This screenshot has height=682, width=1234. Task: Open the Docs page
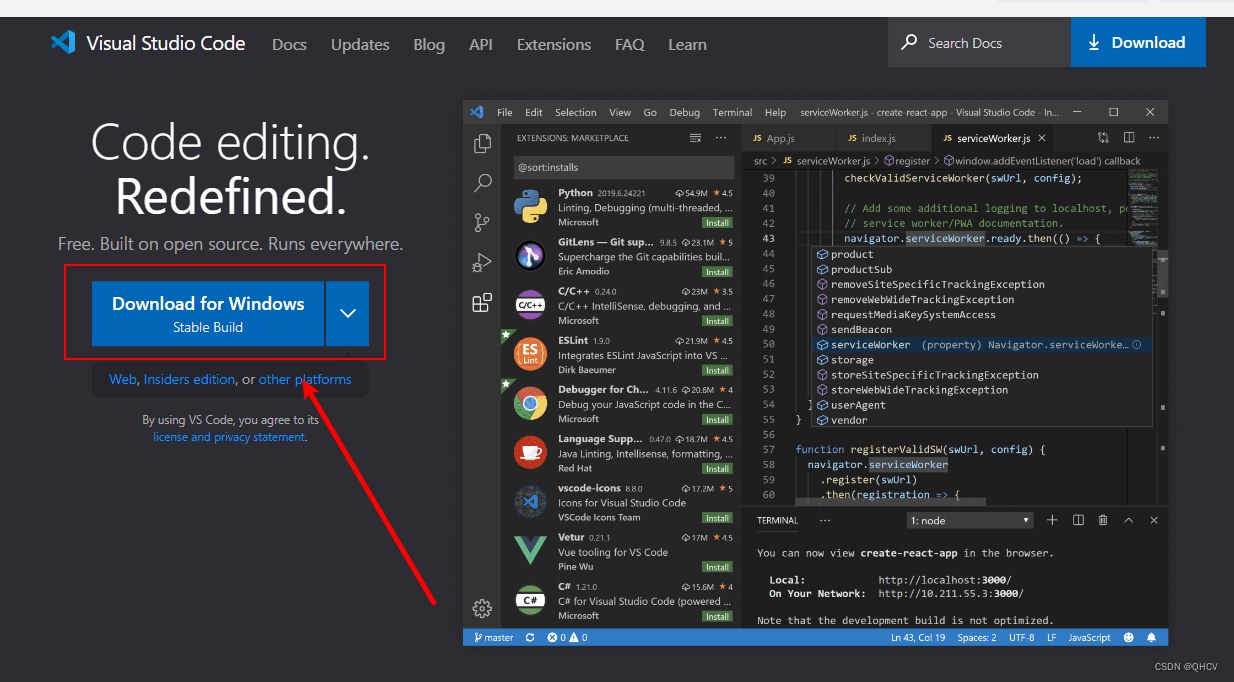tap(289, 44)
